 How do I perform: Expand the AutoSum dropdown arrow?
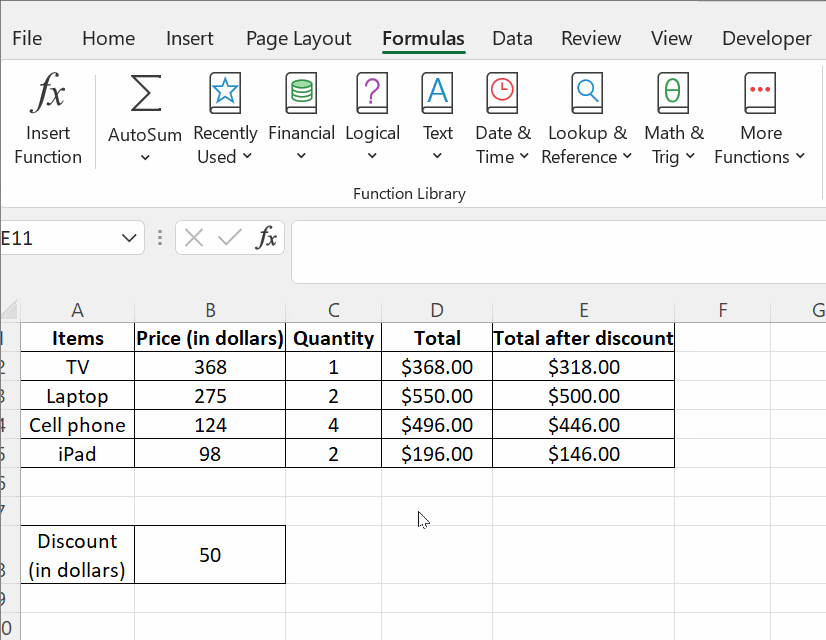tap(143, 157)
